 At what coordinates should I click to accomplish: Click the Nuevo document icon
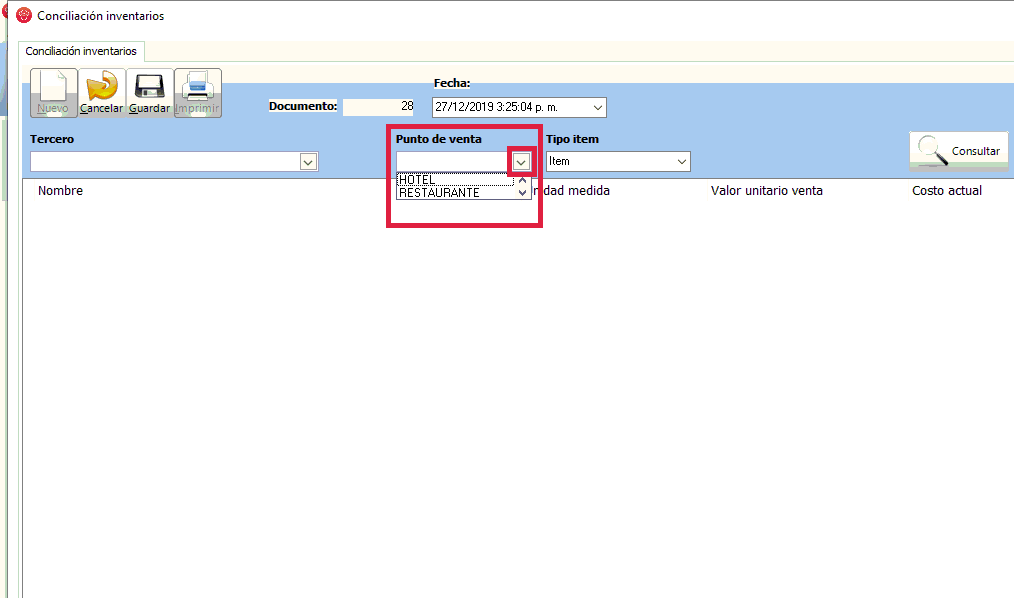click(x=53, y=92)
